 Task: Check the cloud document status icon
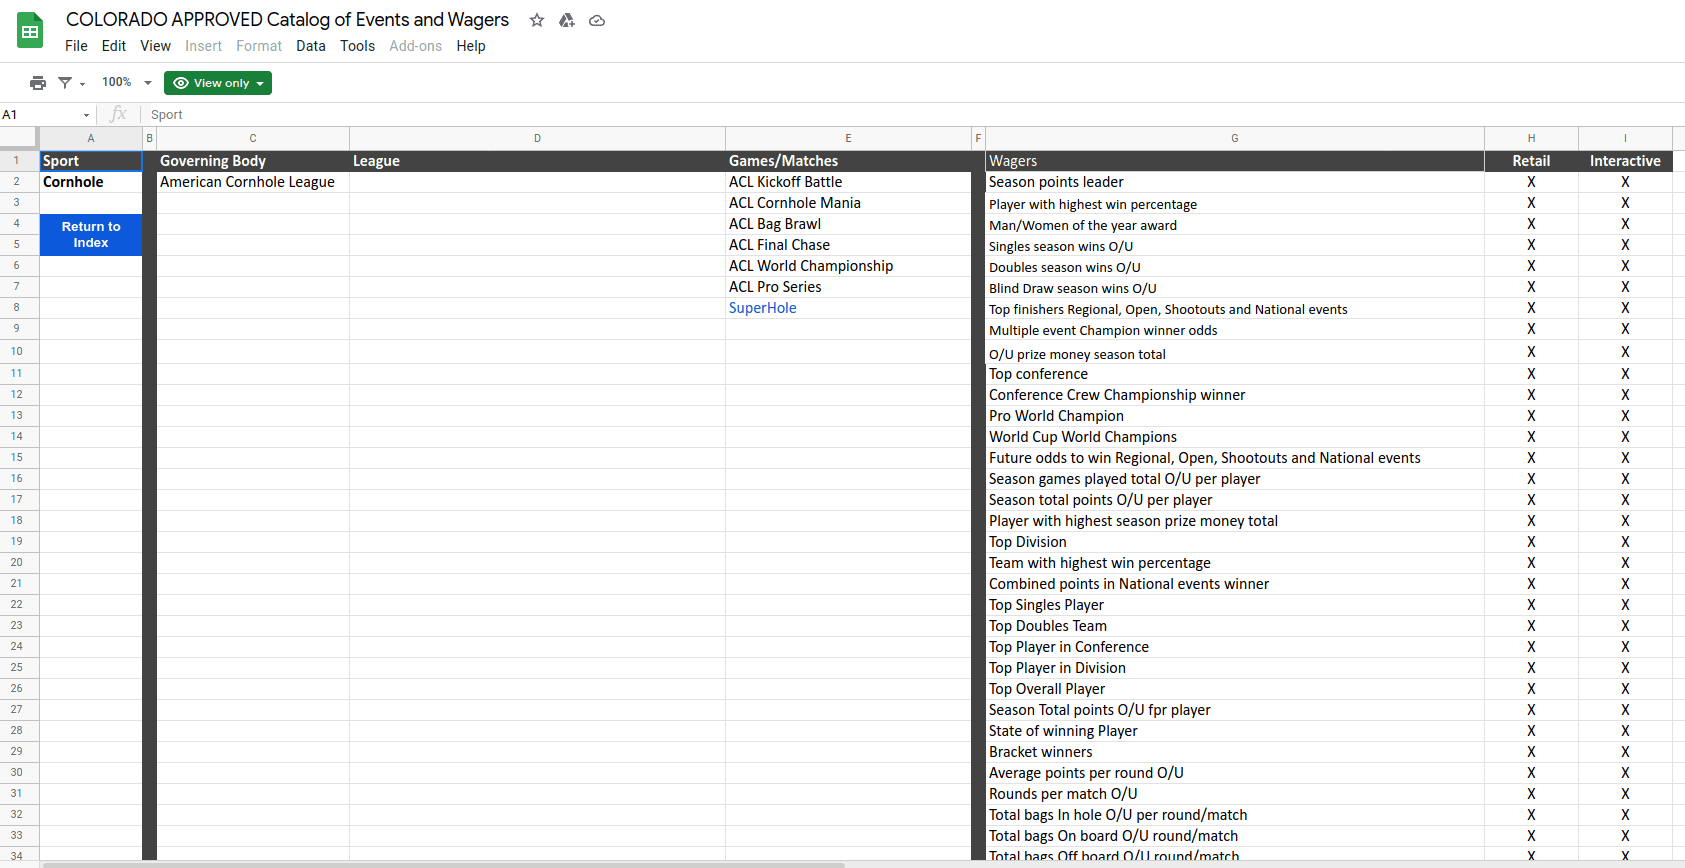point(597,20)
